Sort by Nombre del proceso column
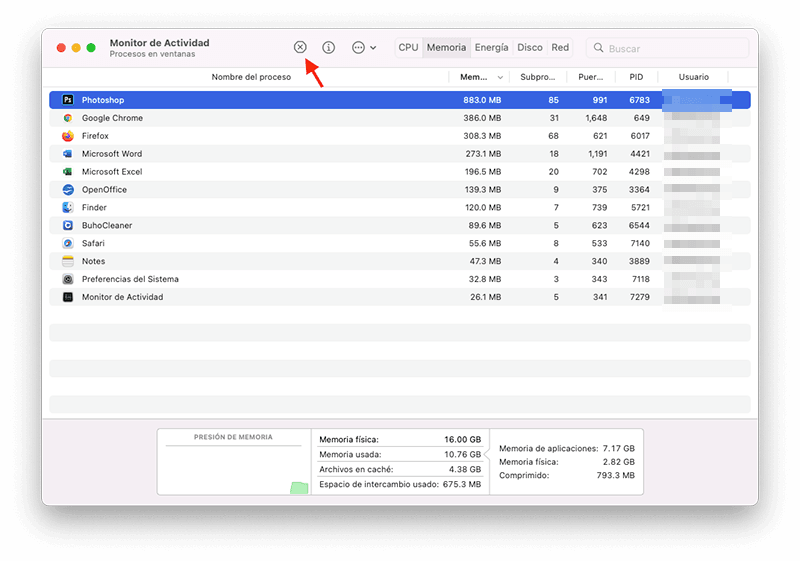800x561 pixels. (x=251, y=77)
